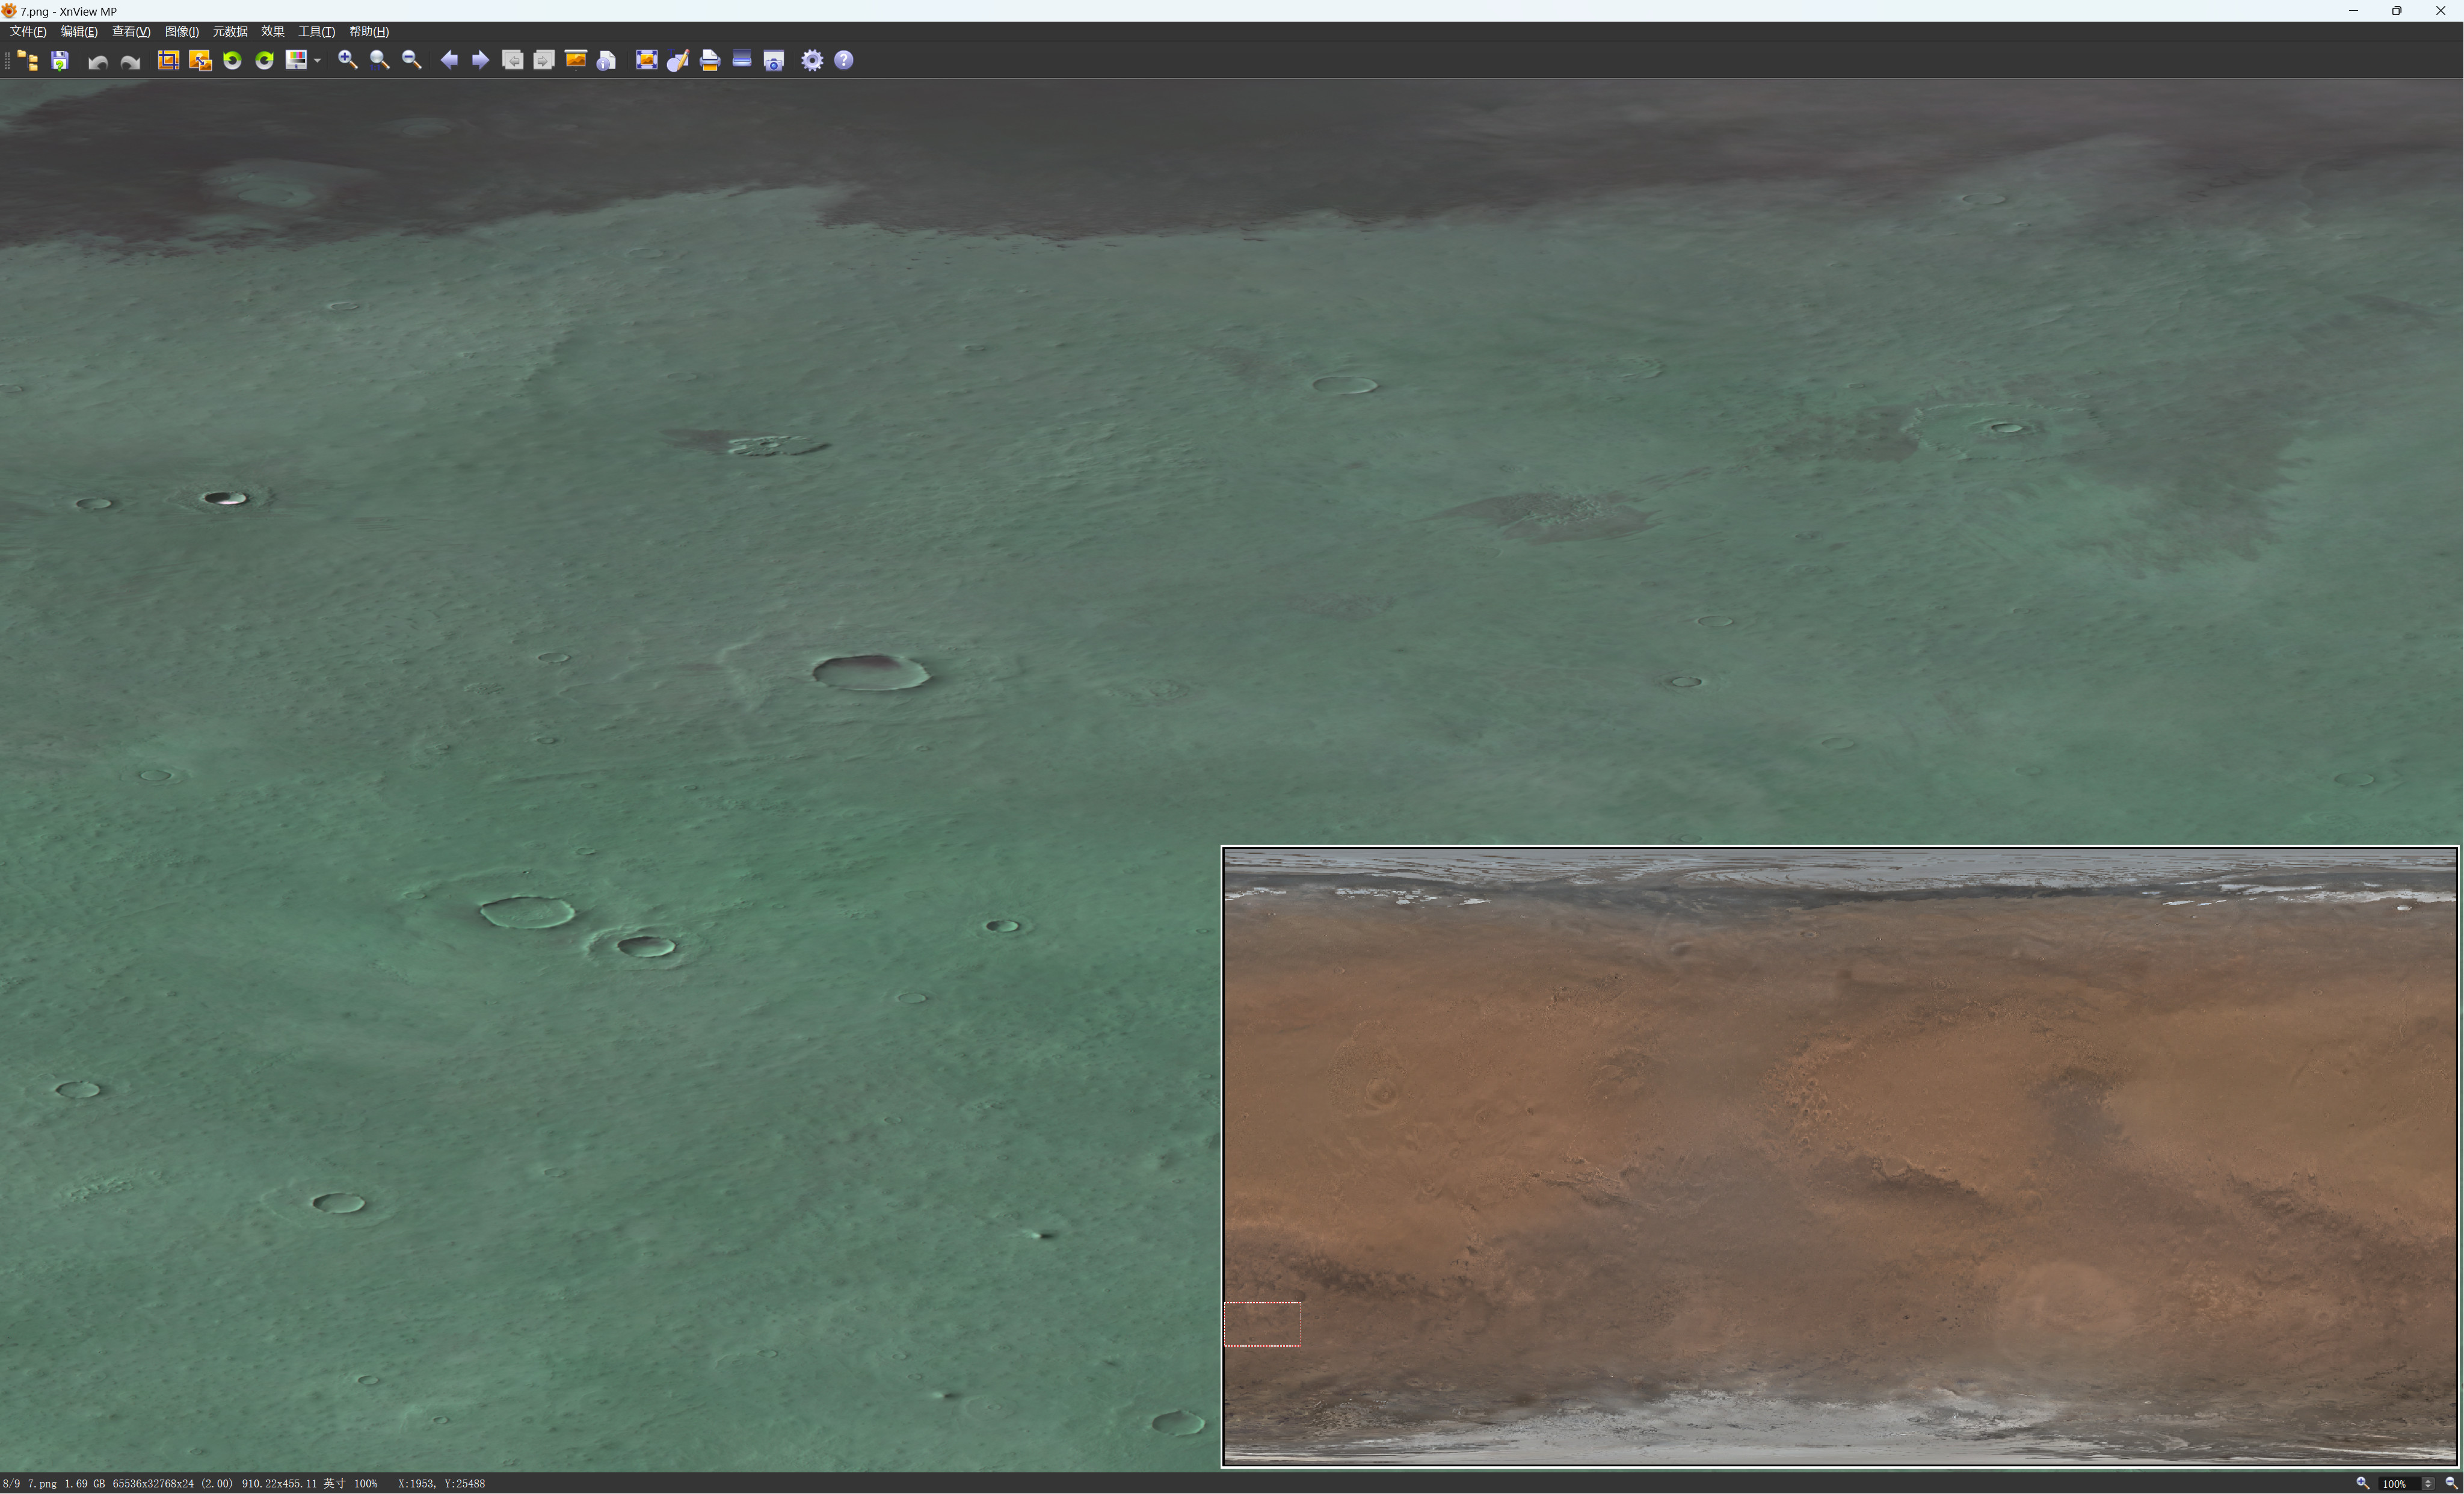Click the 1:1 actual size magnifier
2464x1494 pixels.
(x=379, y=61)
